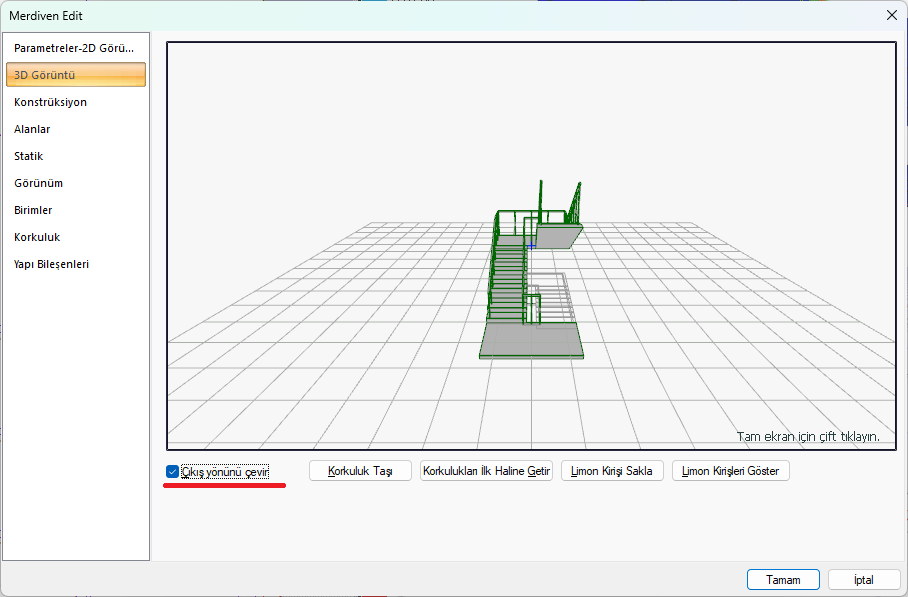This screenshot has width=908, height=597.
Task: Select the 3D Görüntü tab
Action: point(75,75)
